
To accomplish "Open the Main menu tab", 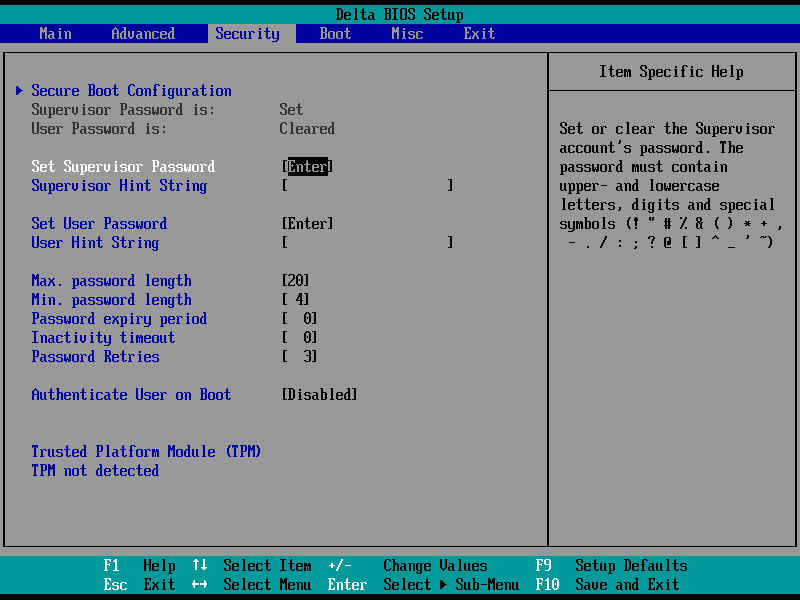I will point(56,34).
